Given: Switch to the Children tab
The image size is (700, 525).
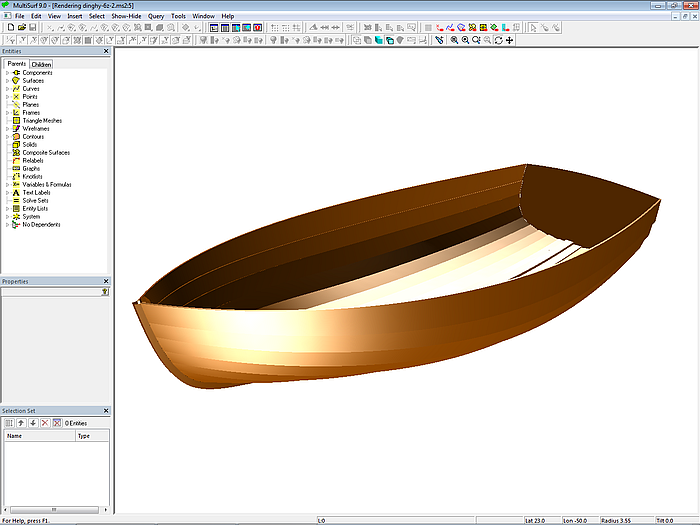Looking at the screenshot, I should [x=42, y=64].
